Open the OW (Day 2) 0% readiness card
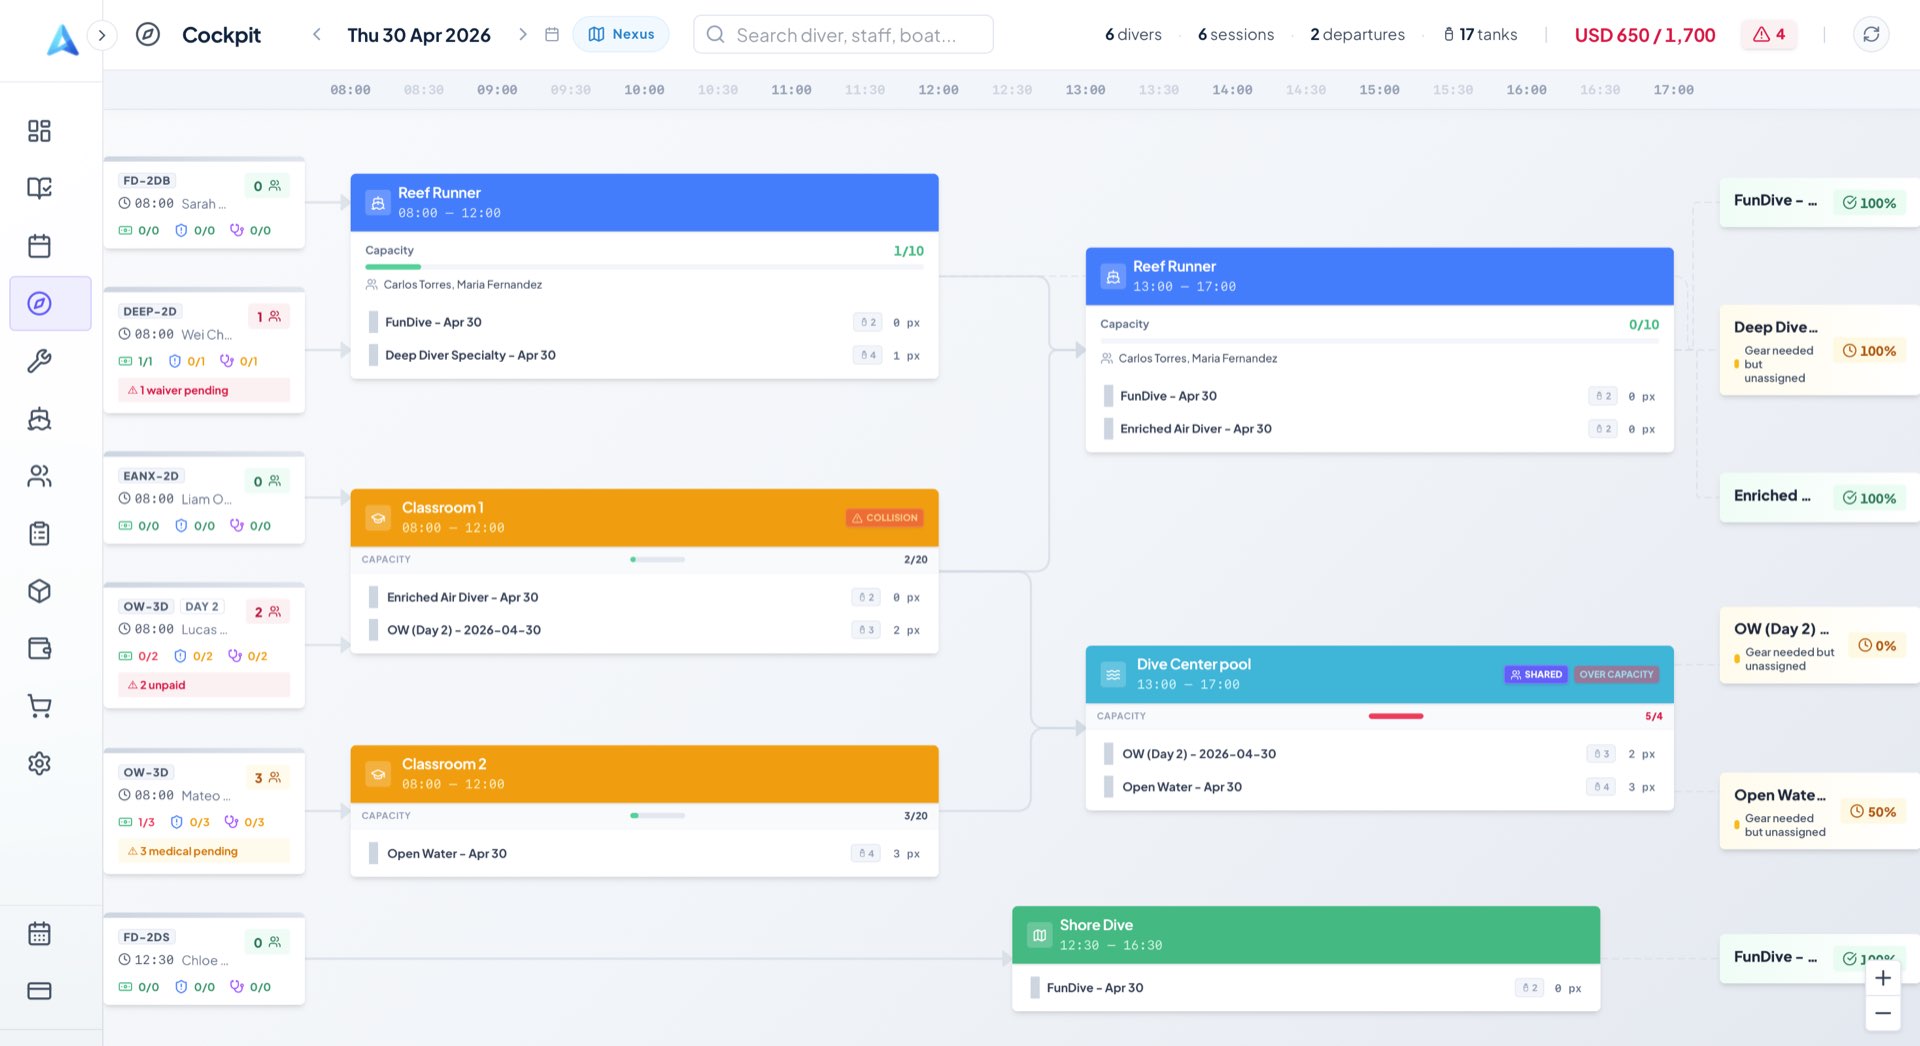The height and width of the screenshot is (1046, 1920). pyautogui.click(x=1819, y=646)
